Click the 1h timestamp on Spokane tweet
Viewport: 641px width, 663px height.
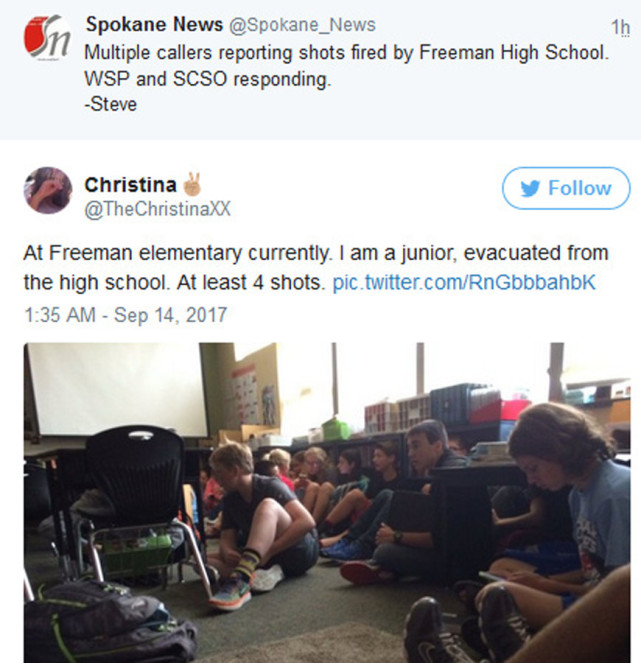pyautogui.click(x=620, y=27)
